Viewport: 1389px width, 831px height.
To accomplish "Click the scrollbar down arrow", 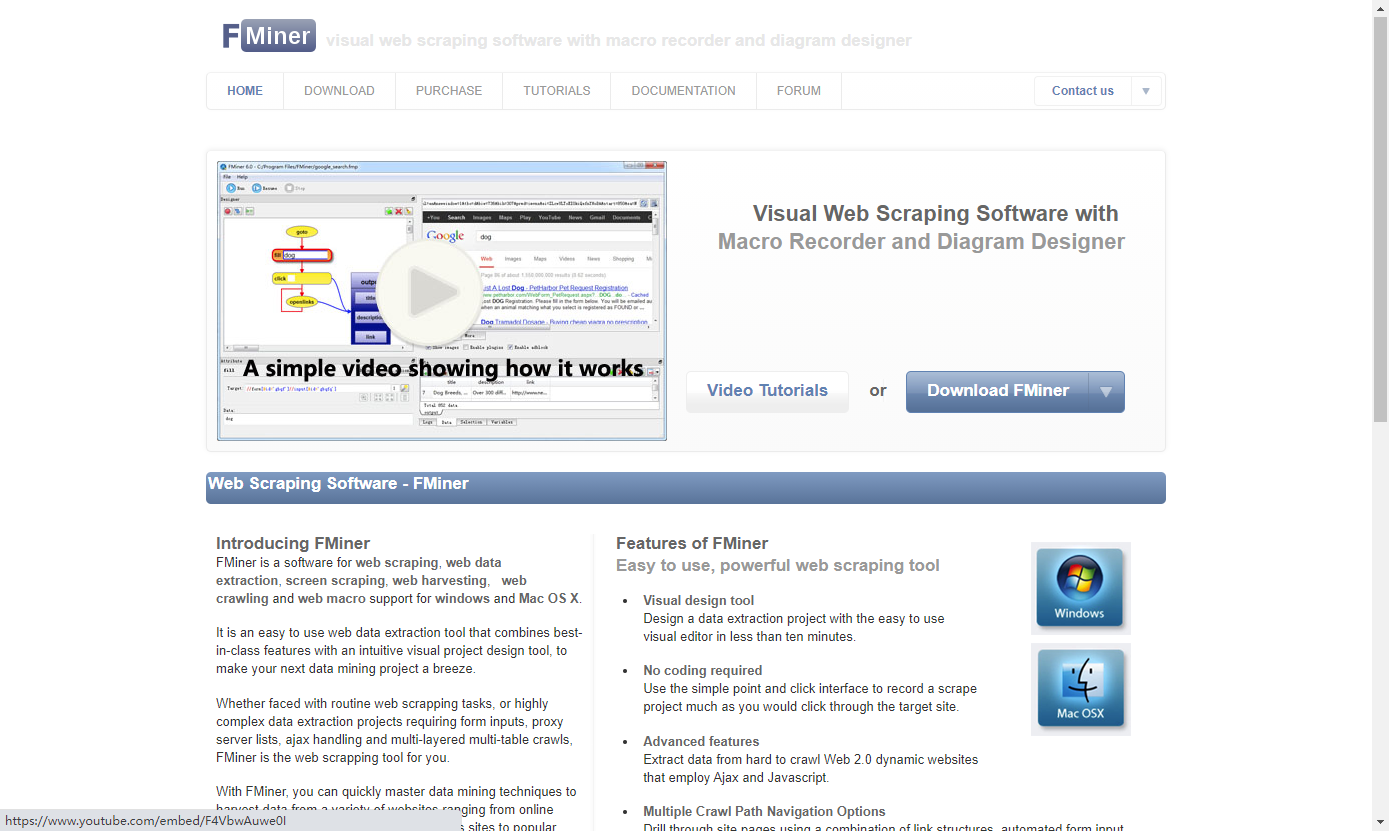I will [1380, 822].
